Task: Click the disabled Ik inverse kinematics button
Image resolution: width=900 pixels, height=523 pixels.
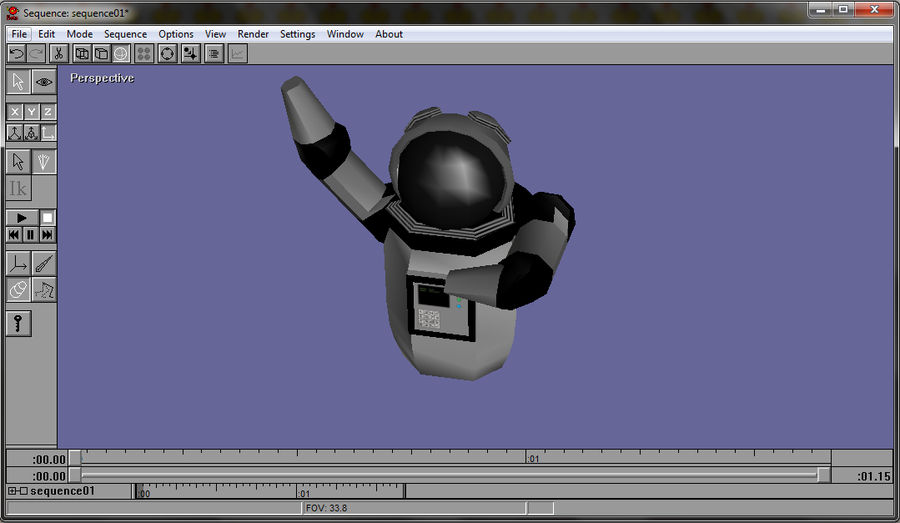Action: pos(18,188)
